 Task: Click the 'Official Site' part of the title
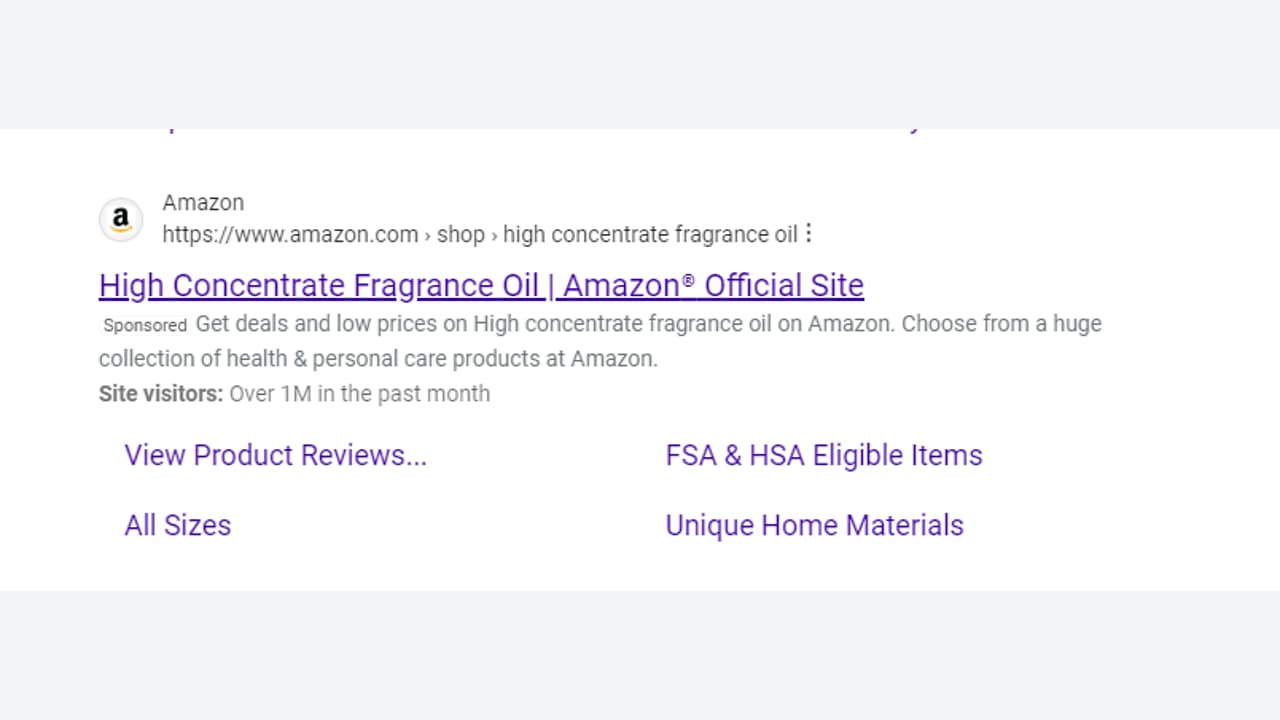point(783,285)
